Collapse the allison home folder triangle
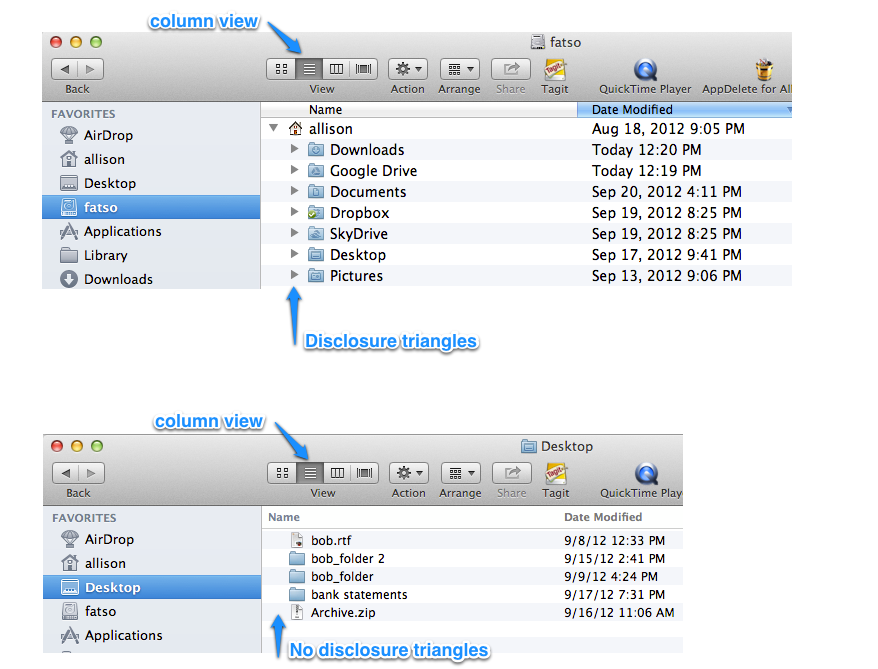 tap(274, 128)
